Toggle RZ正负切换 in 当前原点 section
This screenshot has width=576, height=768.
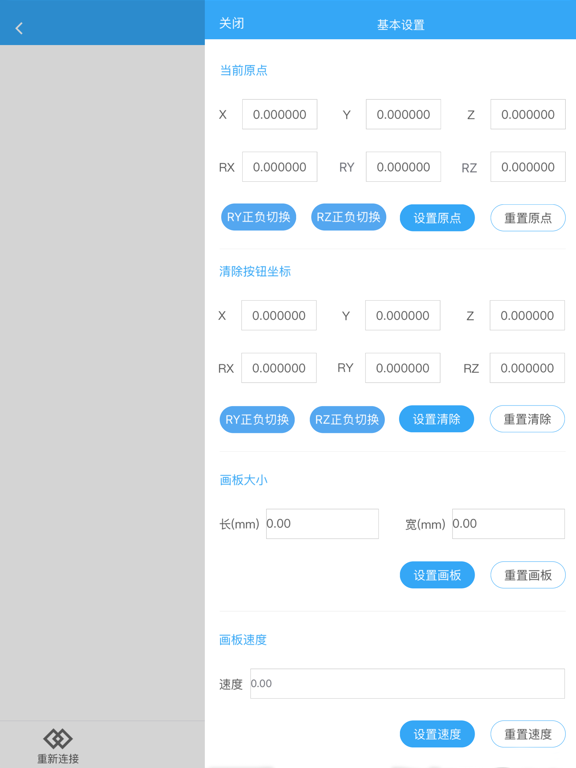pos(348,217)
